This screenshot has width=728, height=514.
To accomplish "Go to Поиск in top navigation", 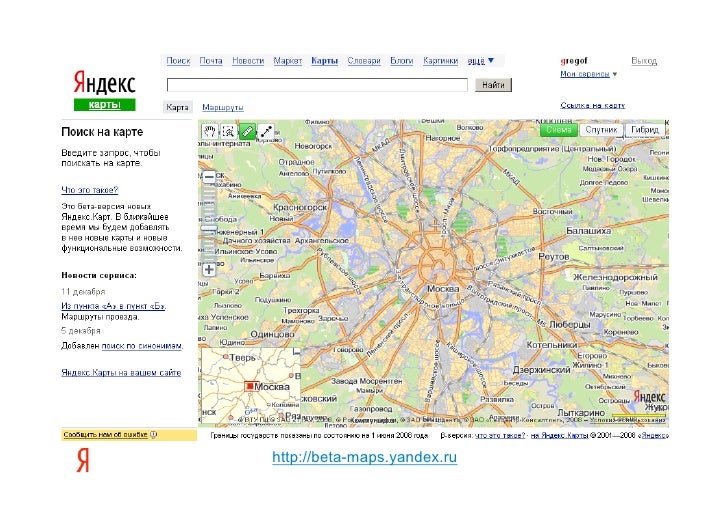I will [x=178, y=61].
